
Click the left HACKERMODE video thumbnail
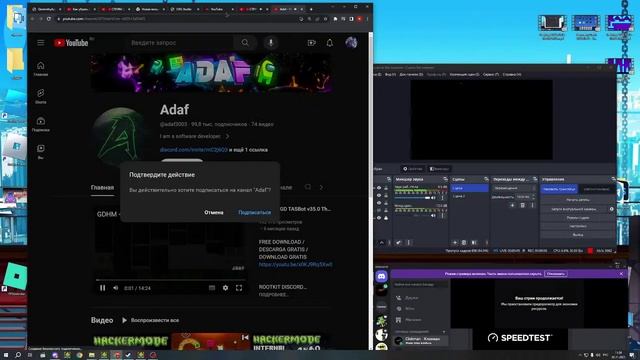pos(131,341)
